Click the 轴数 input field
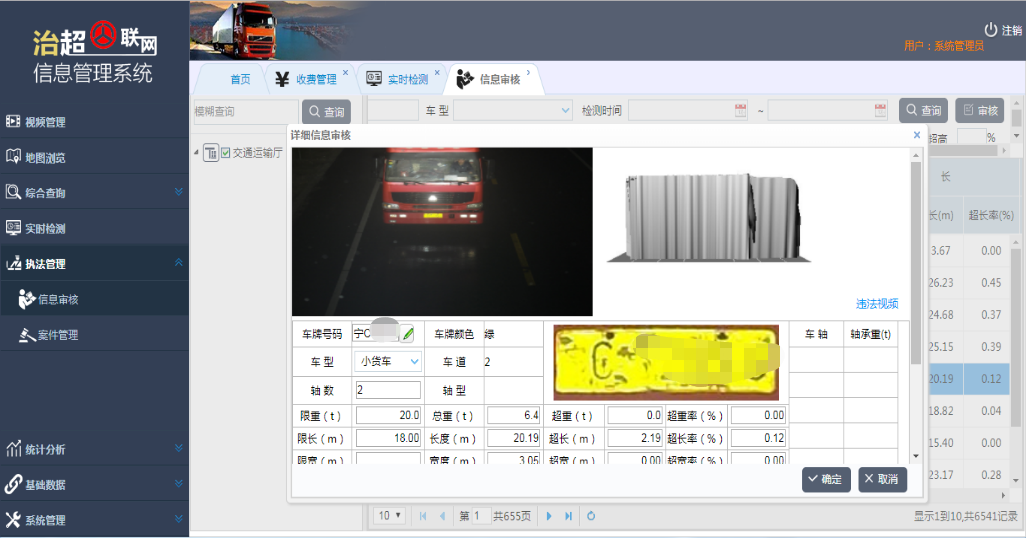 coord(388,390)
